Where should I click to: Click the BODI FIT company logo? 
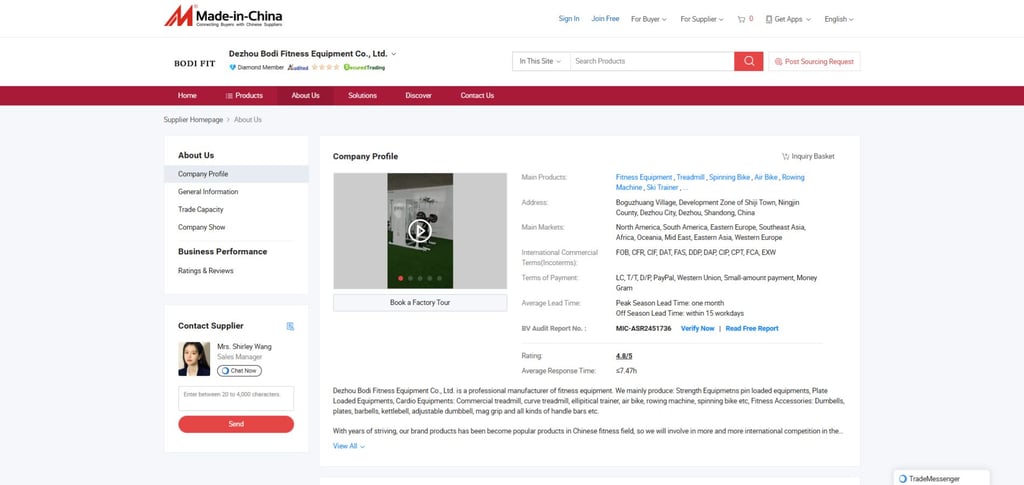(x=194, y=63)
